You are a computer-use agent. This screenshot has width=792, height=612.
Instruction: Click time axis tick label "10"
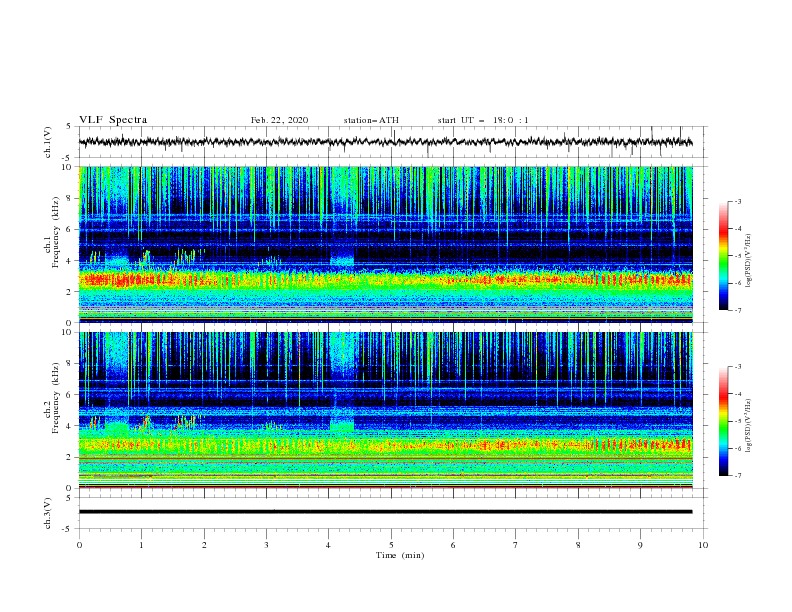point(703,545)
